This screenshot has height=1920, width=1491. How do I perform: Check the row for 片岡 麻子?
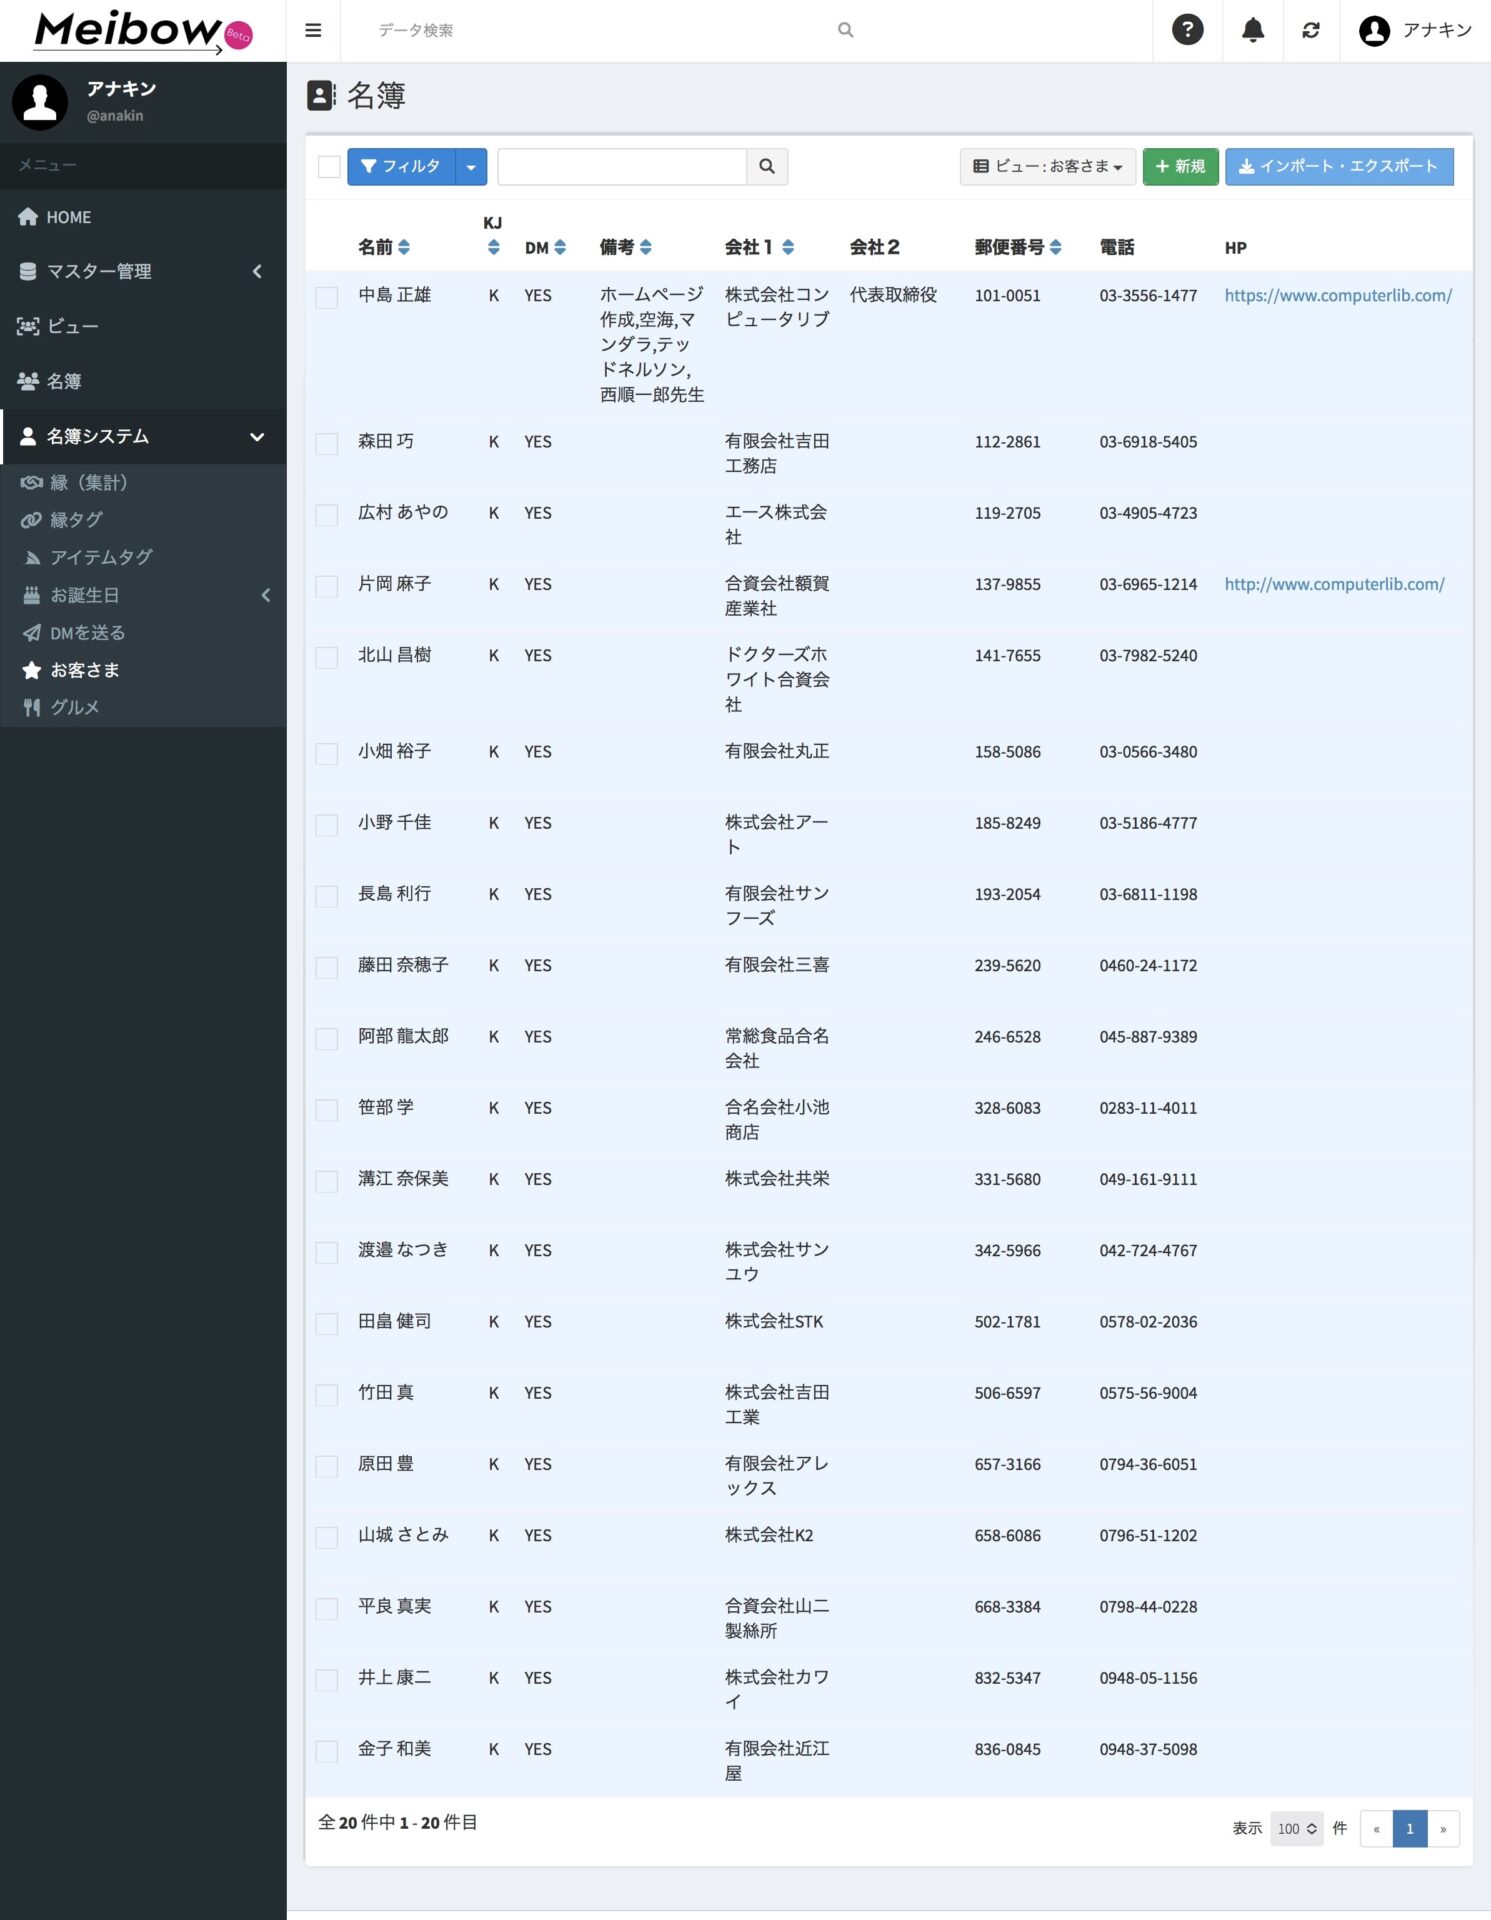327,586
